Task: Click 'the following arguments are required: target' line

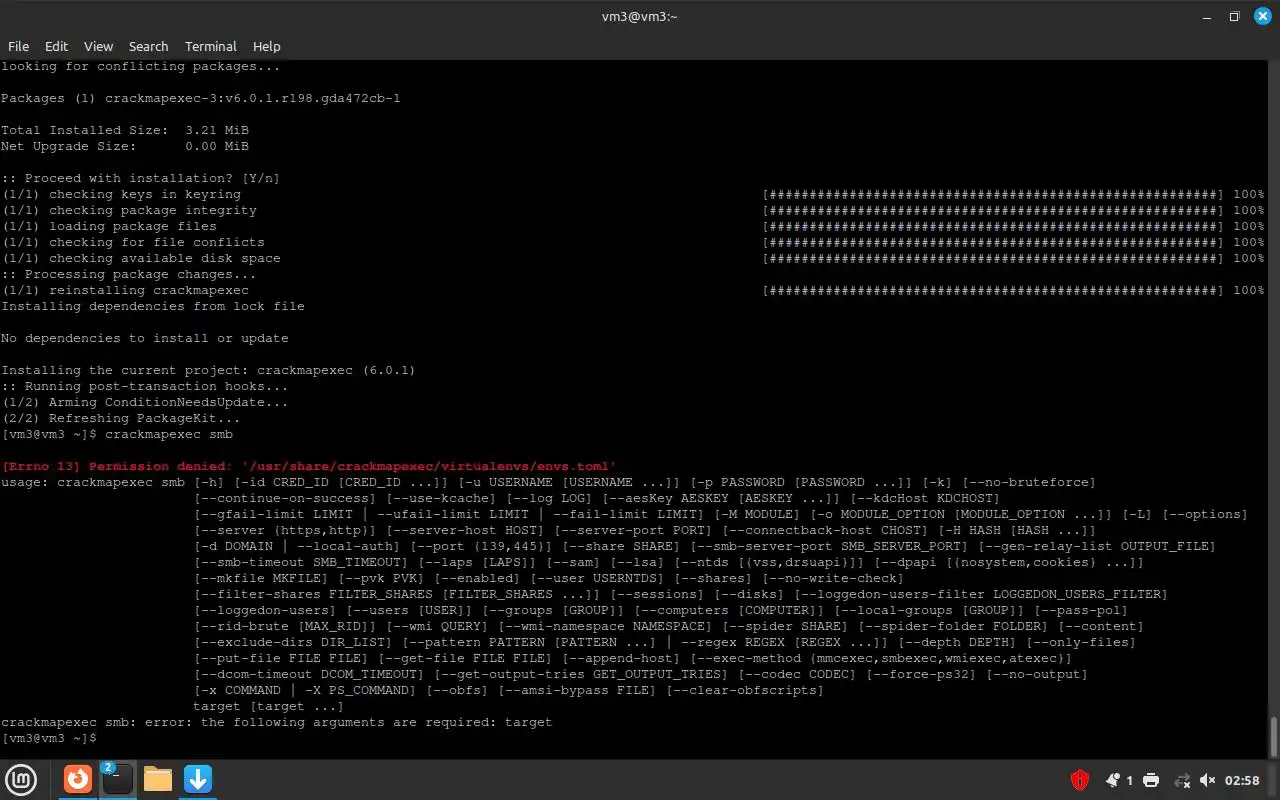Action: (x=376, y=722)
